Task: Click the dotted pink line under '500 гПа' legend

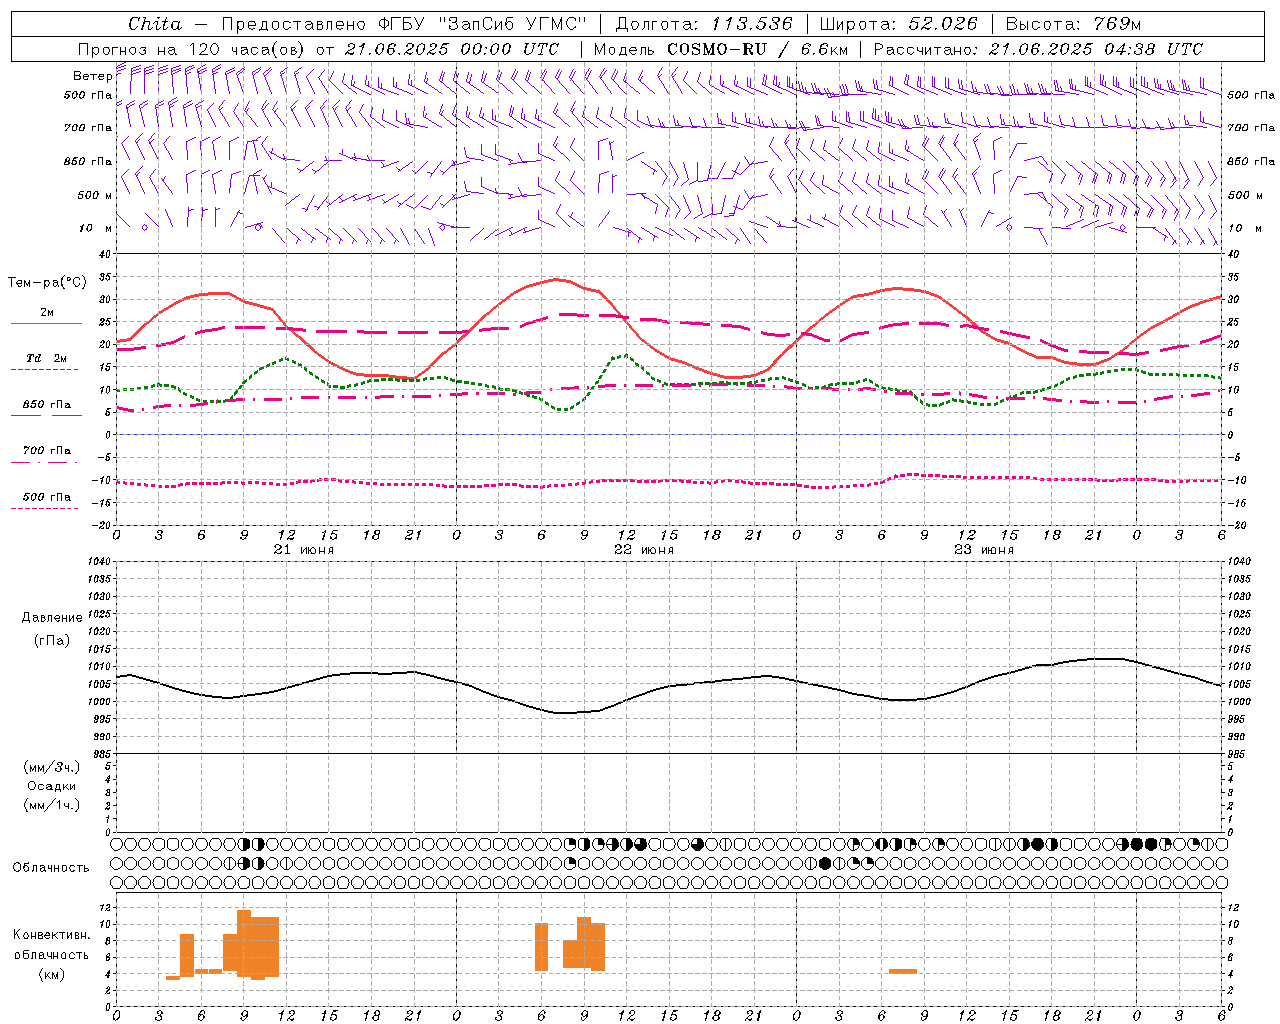Action: click(x=44, y=508)
